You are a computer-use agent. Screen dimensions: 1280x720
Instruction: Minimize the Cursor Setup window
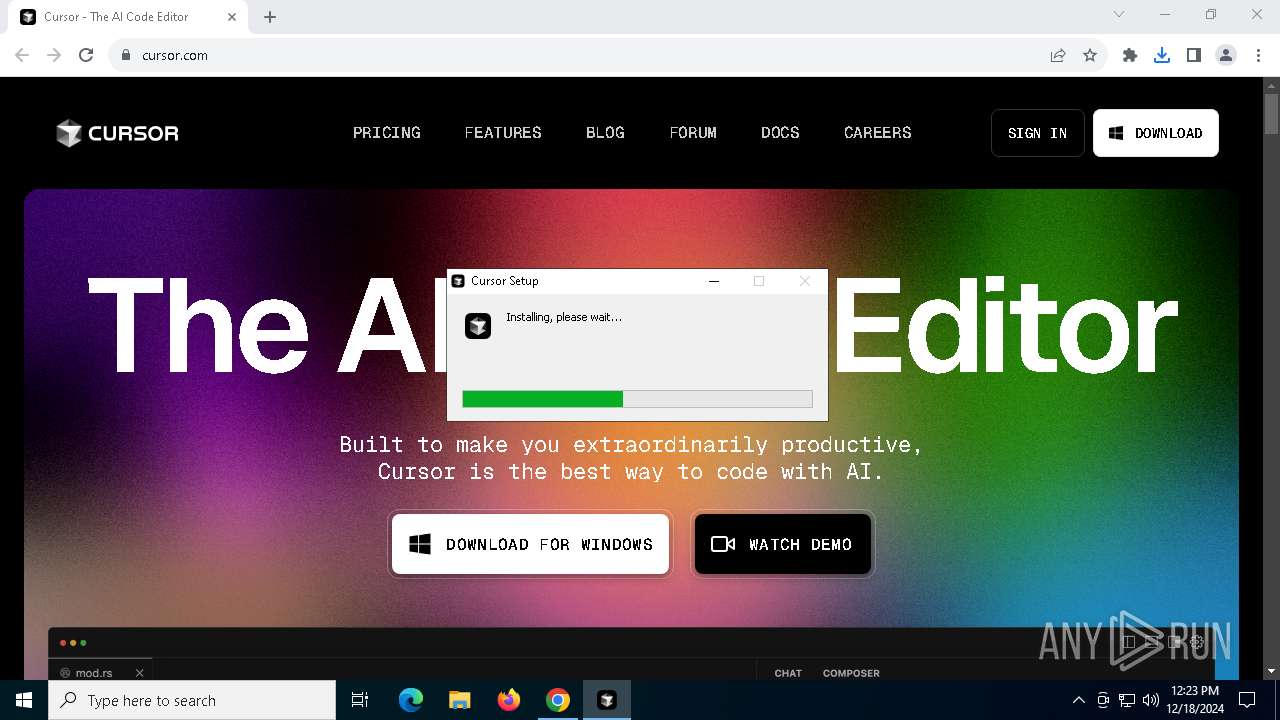tap(714, 281)
